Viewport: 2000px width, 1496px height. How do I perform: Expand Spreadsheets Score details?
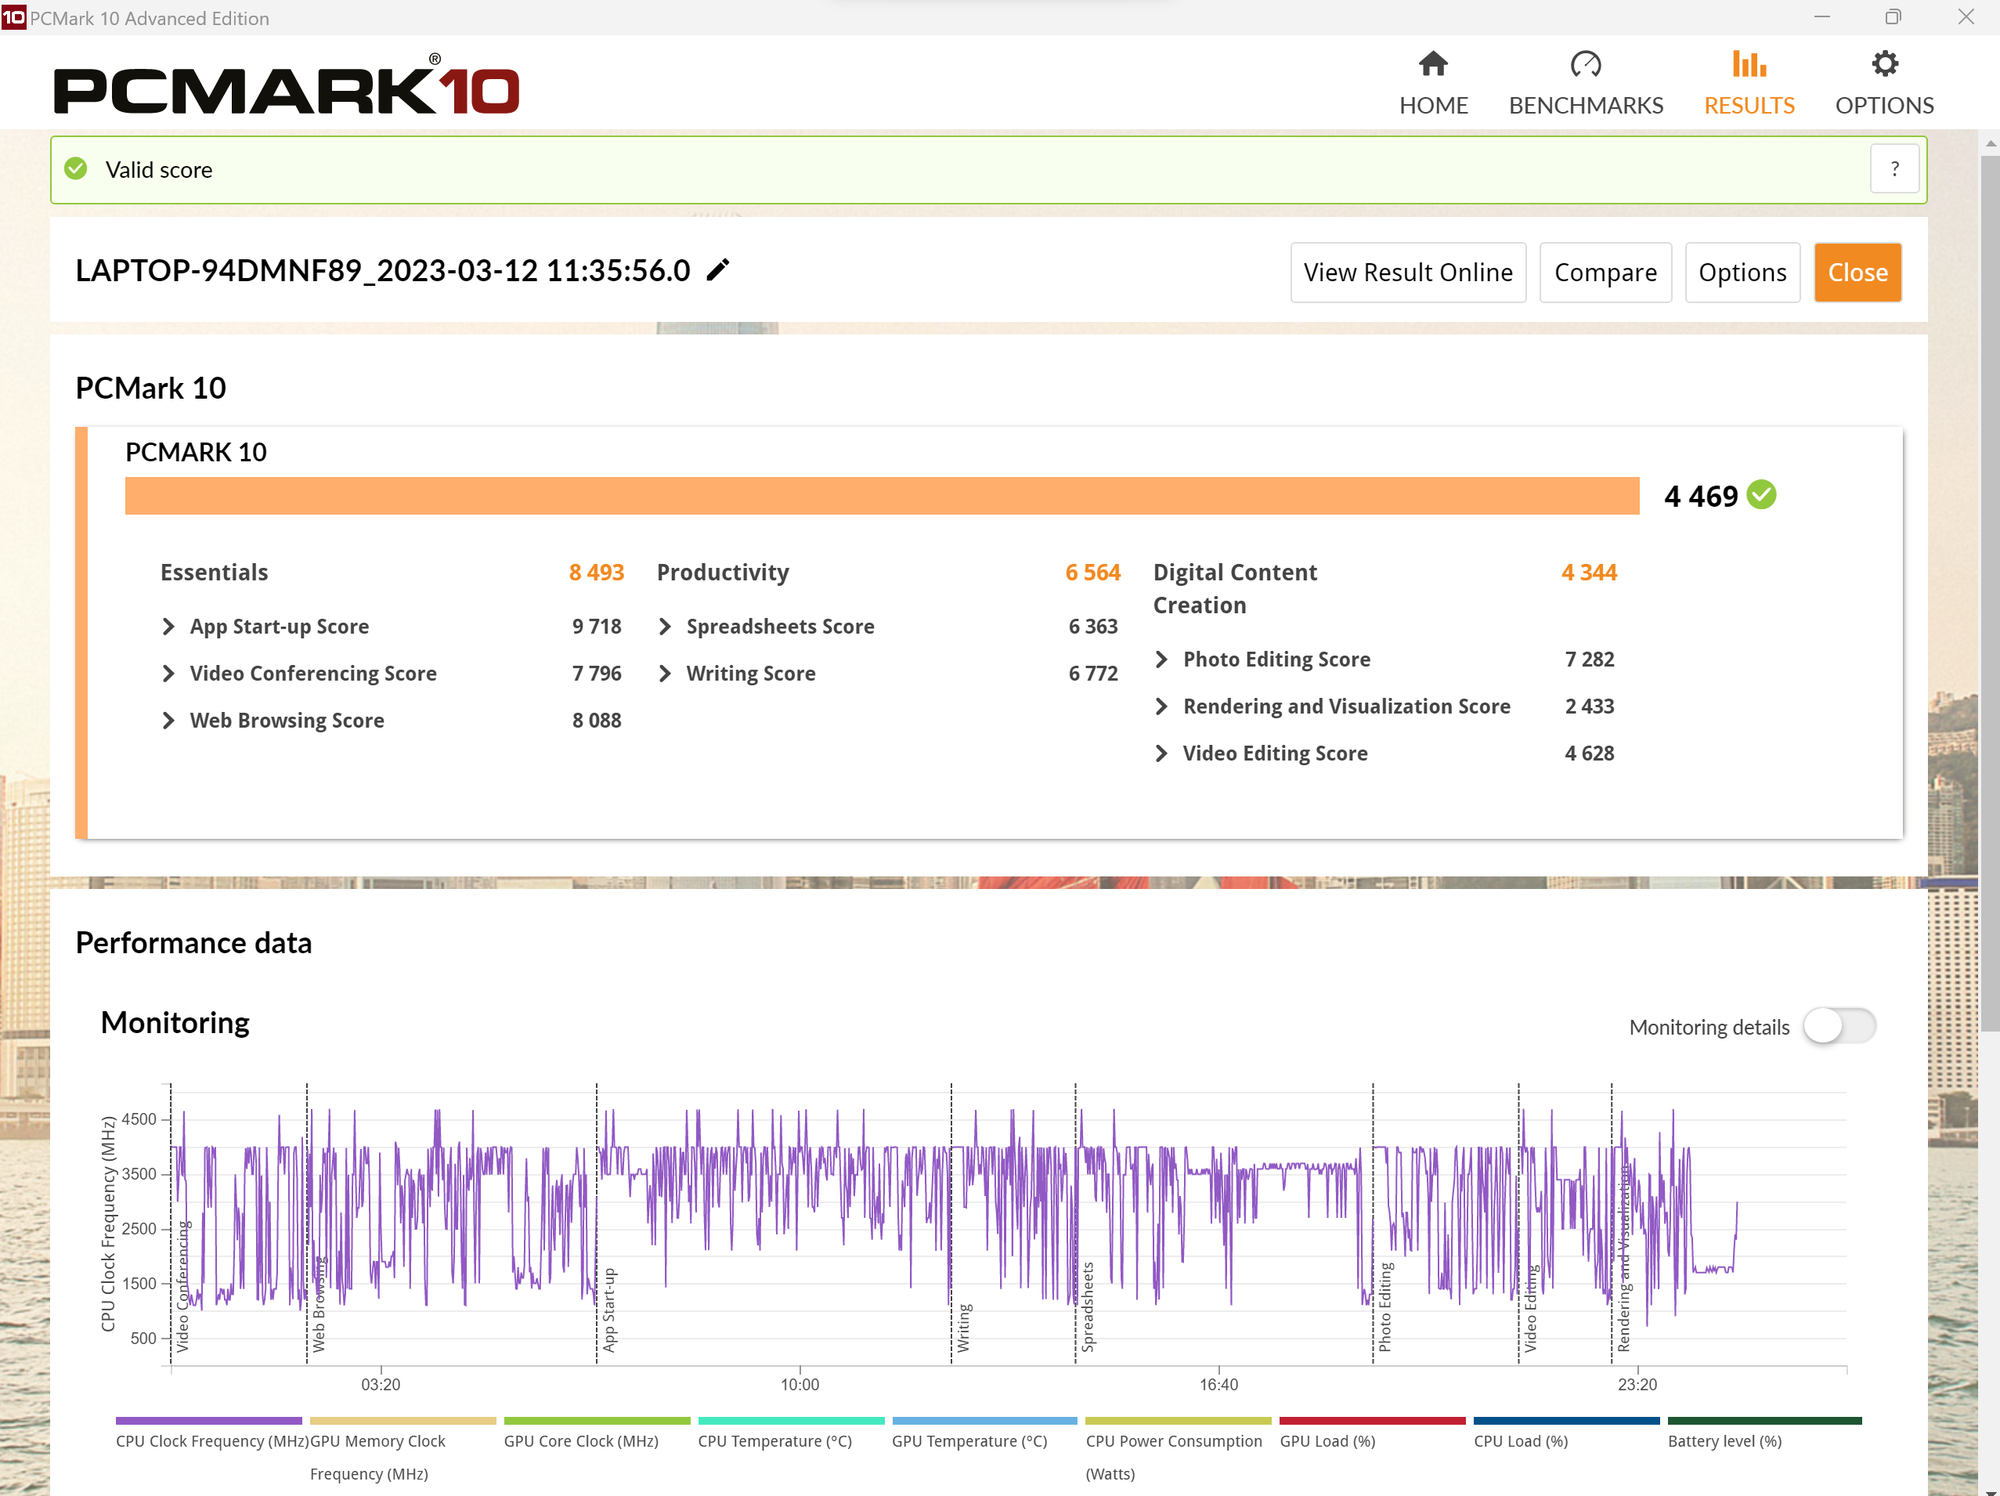point(665,626)
